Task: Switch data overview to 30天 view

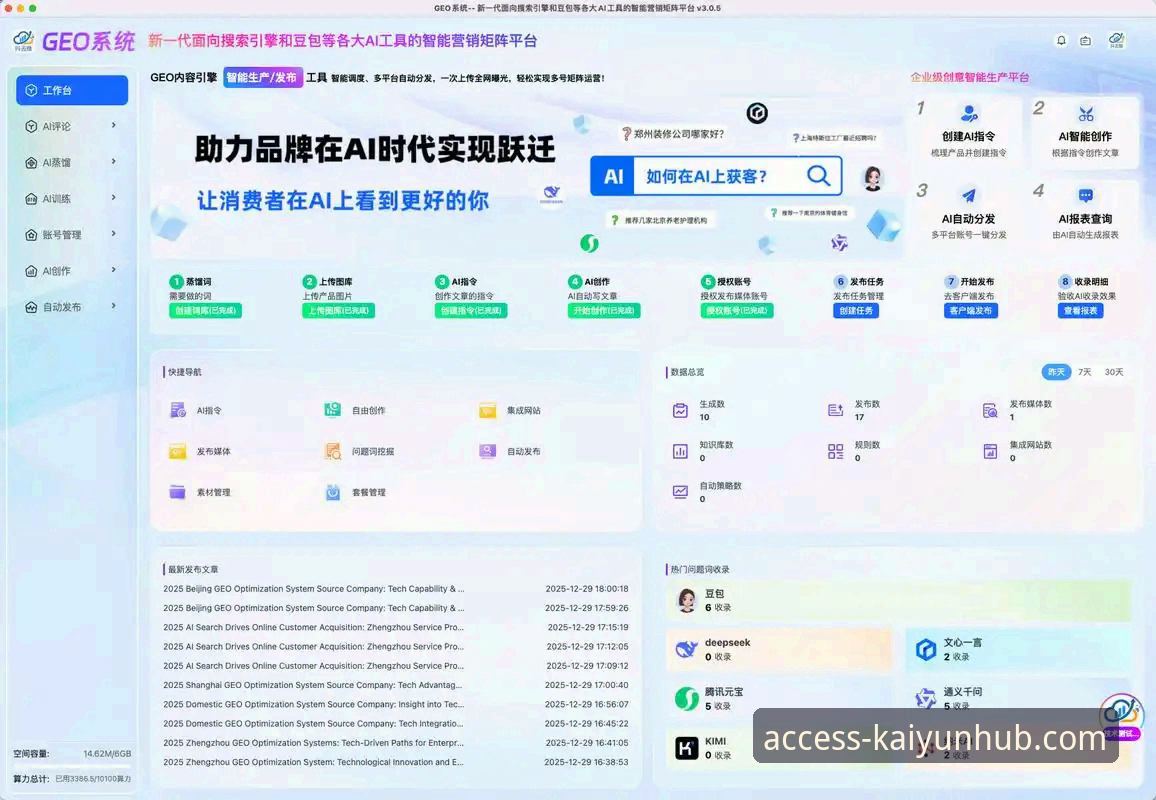Action: pos(1116,371)
